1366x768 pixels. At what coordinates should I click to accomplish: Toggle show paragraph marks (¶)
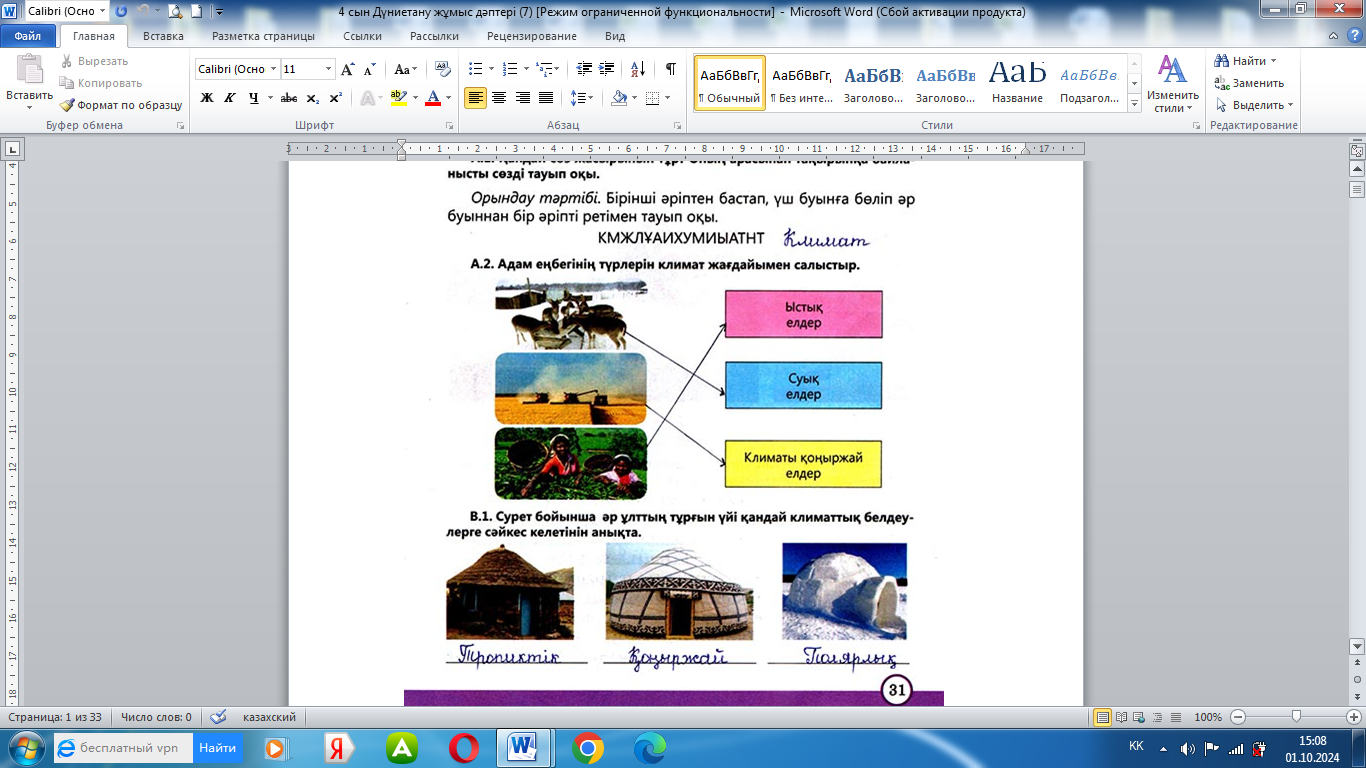pyautogui.click(x=670, y=69)
